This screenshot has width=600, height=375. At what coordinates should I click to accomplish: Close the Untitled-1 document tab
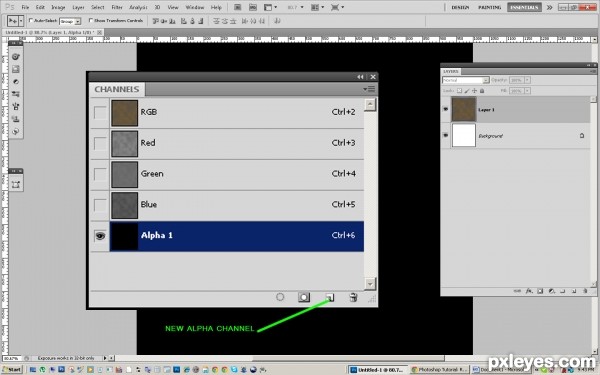click(99, 33)
